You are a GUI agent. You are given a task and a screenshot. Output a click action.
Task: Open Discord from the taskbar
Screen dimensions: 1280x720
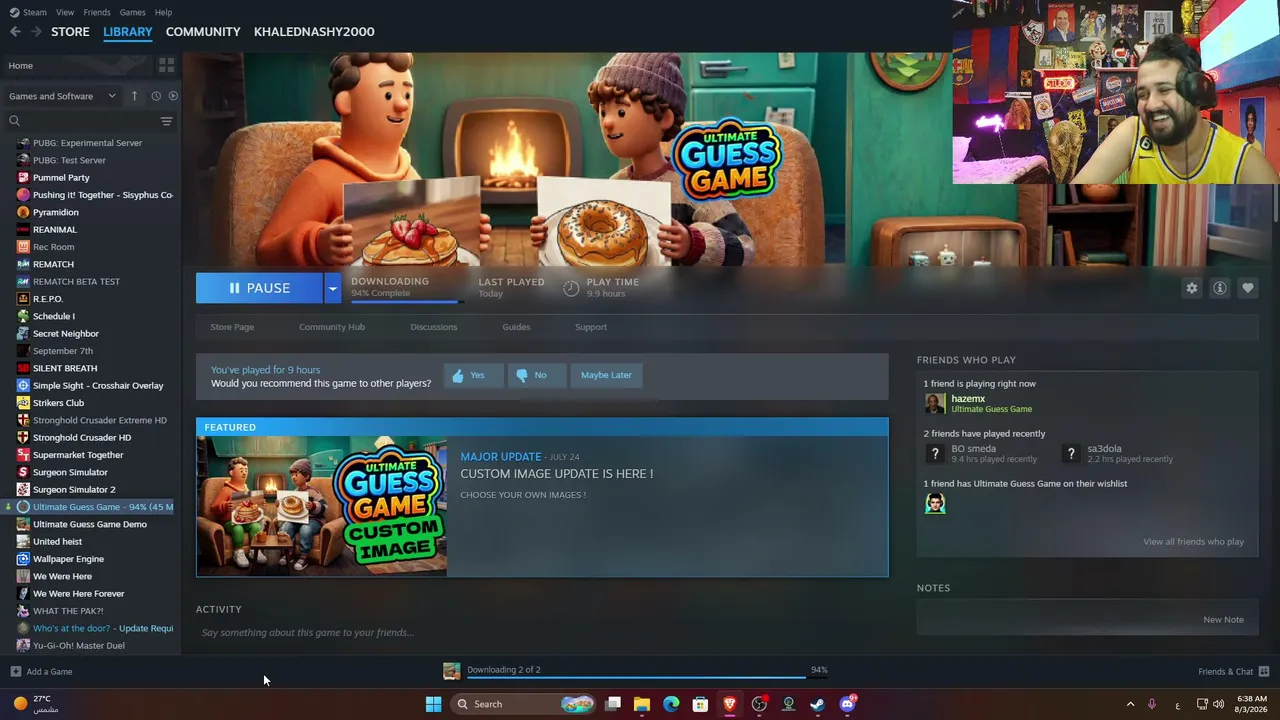[847, 704]
